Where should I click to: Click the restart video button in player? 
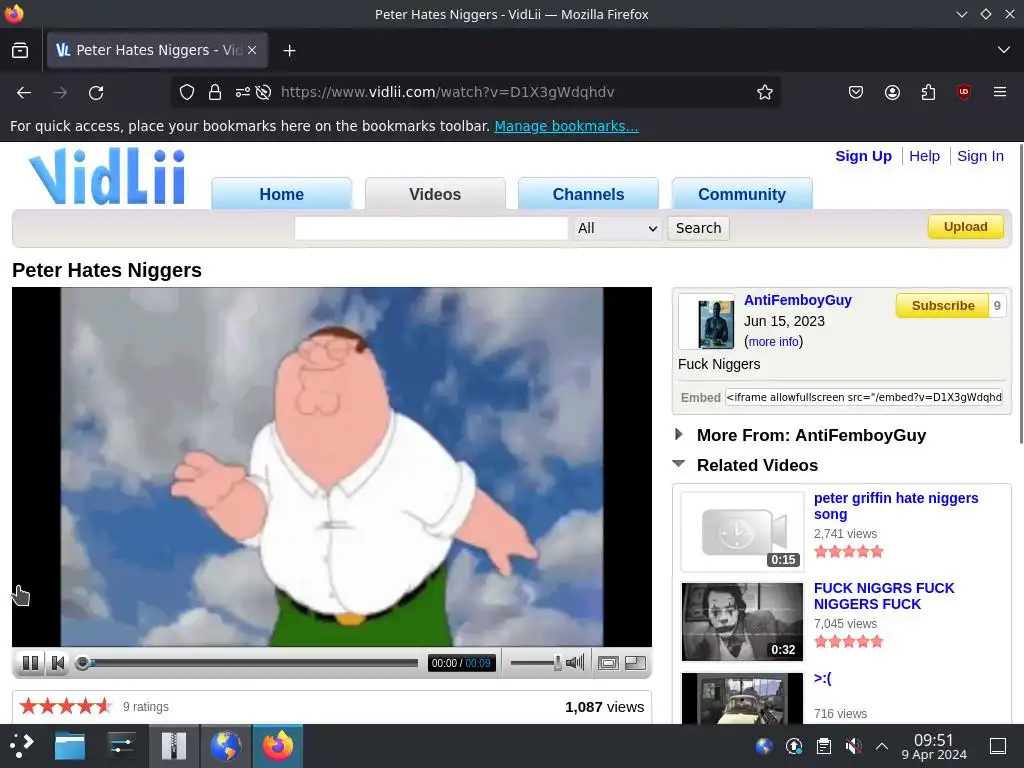(x=57, y=664)
